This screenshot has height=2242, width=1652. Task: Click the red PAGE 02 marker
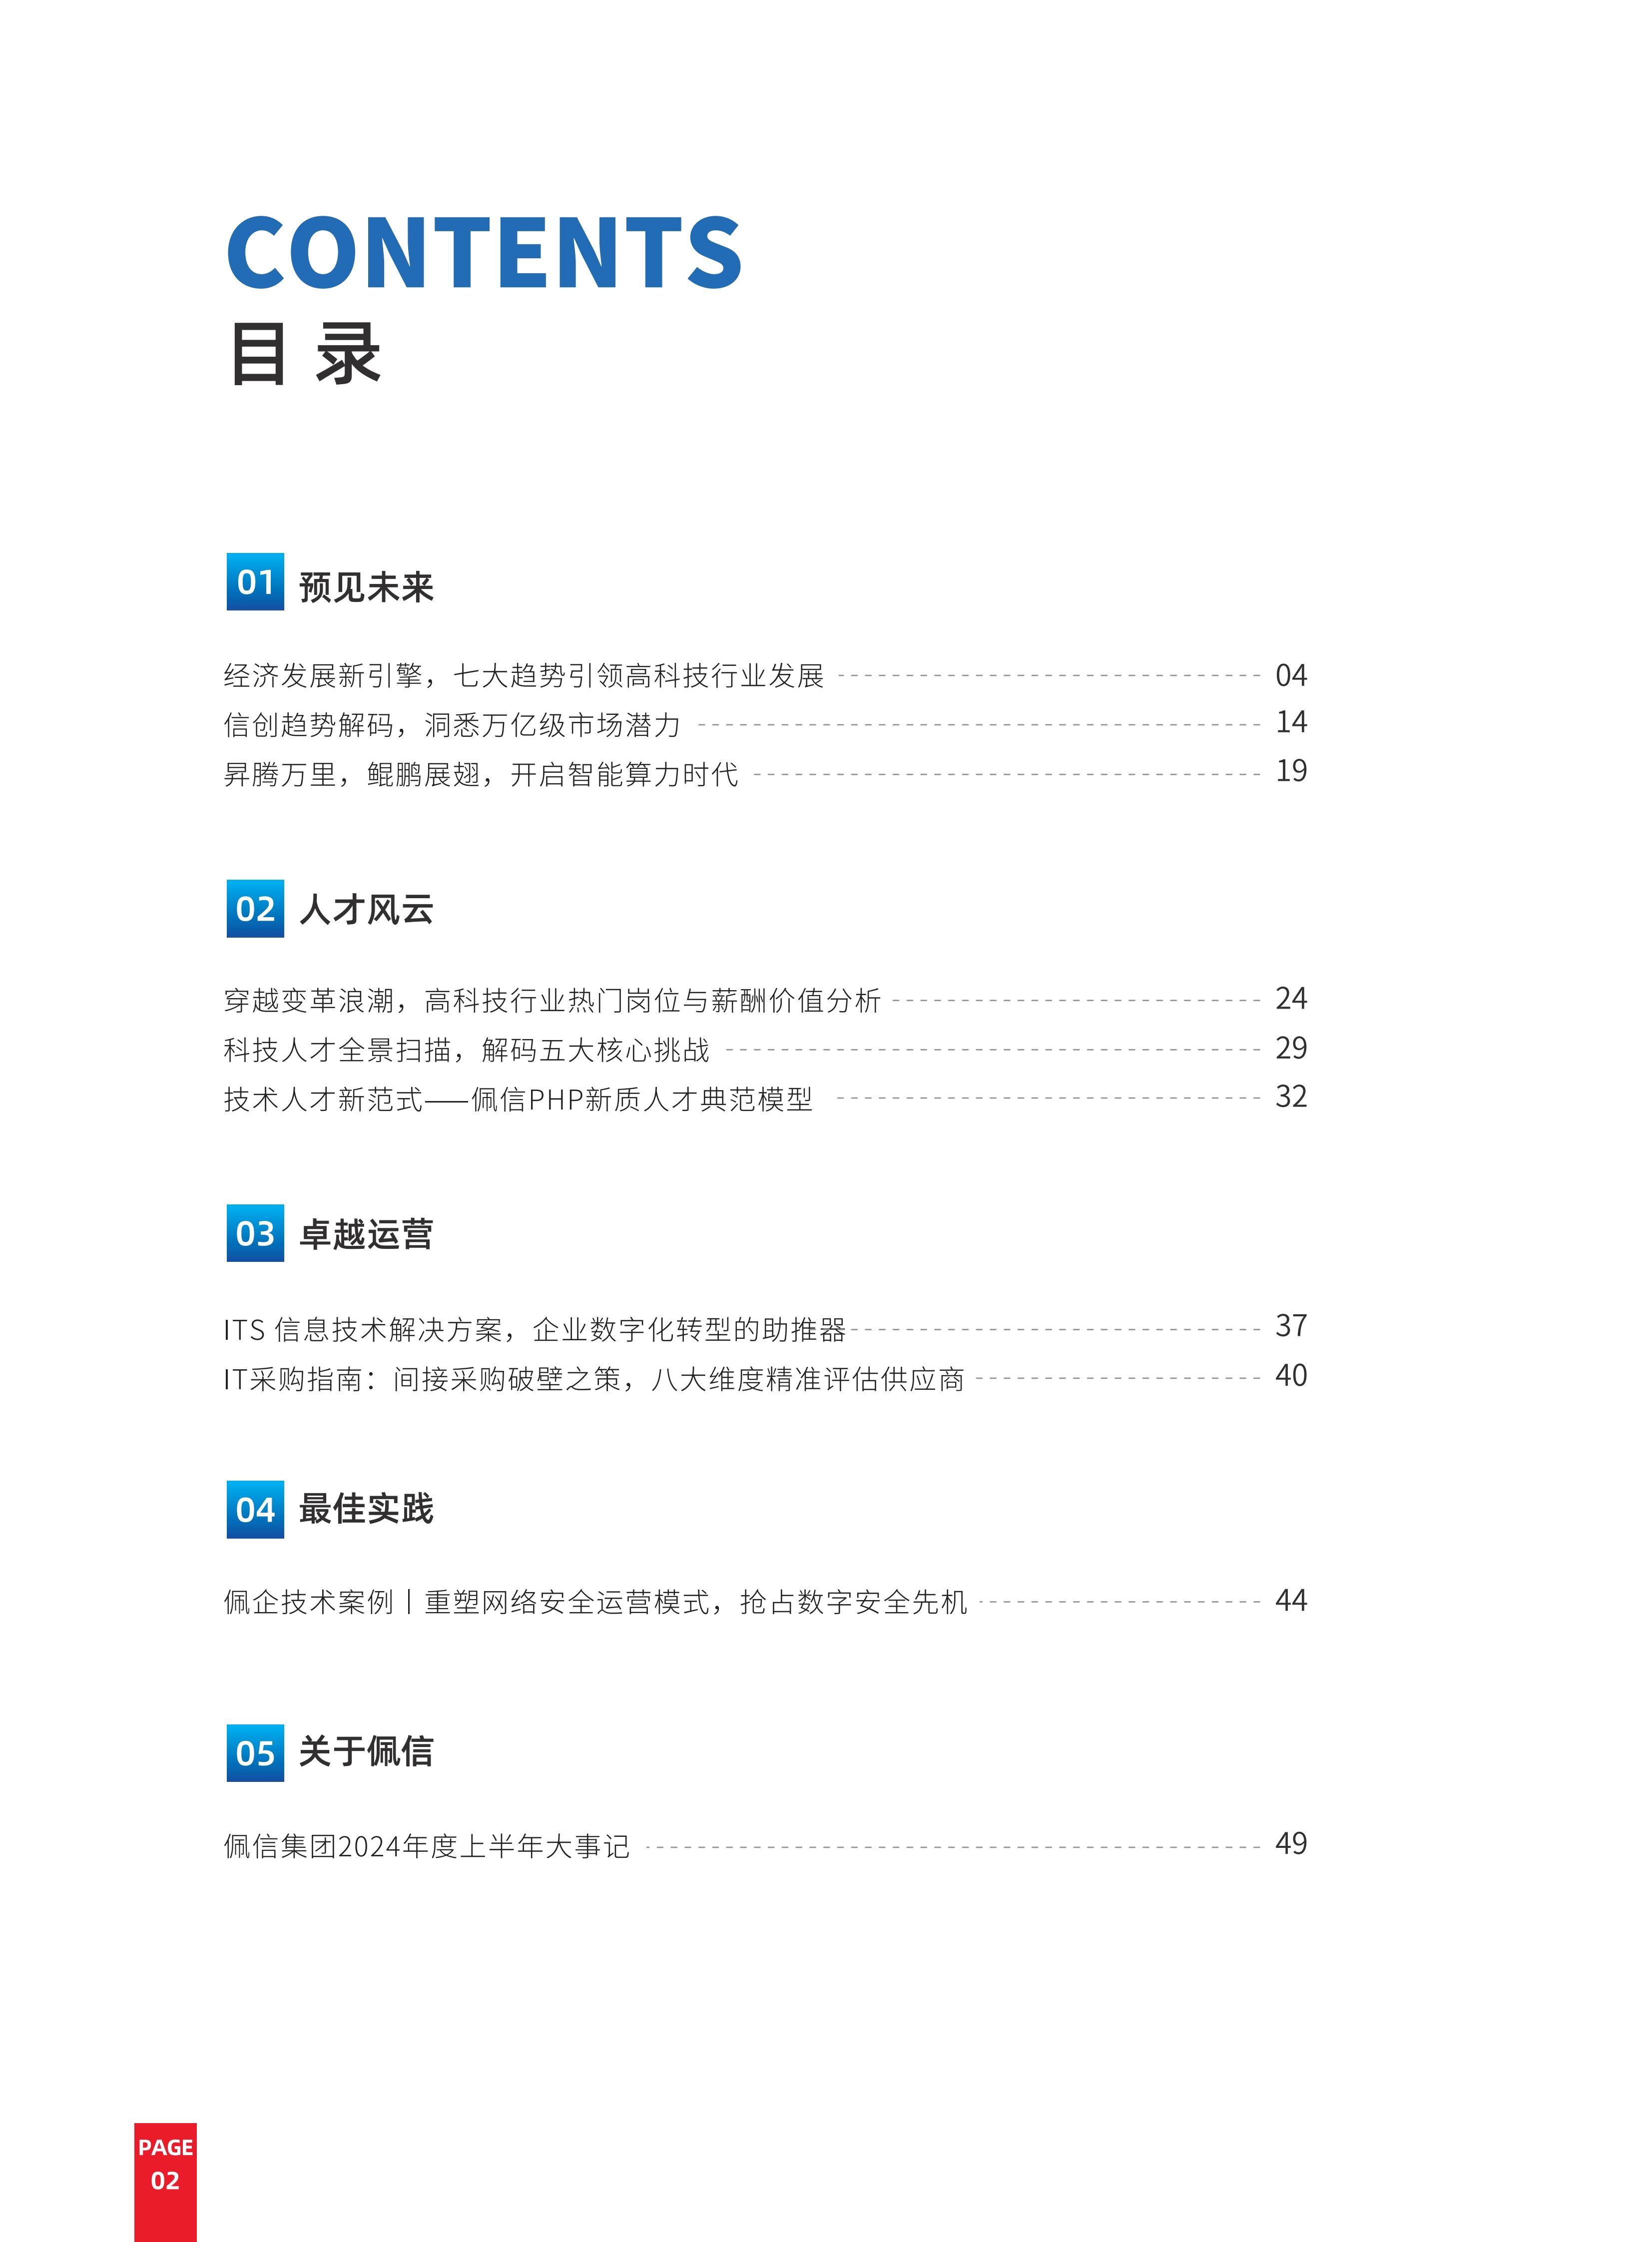coord(165,2182)
